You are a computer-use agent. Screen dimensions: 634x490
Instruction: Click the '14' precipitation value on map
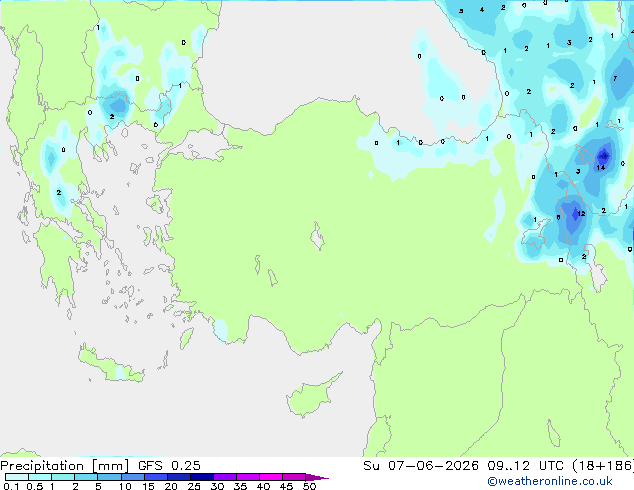coord(600,167)
